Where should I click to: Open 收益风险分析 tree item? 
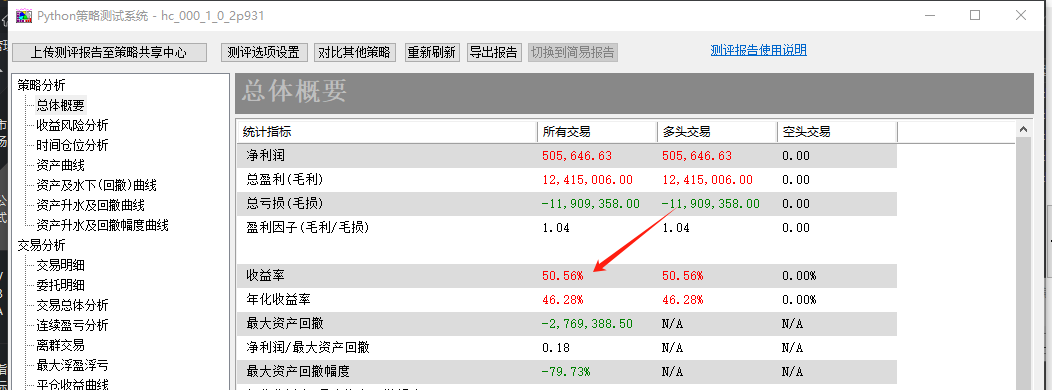pyautogui.click(x=72, y=126)
